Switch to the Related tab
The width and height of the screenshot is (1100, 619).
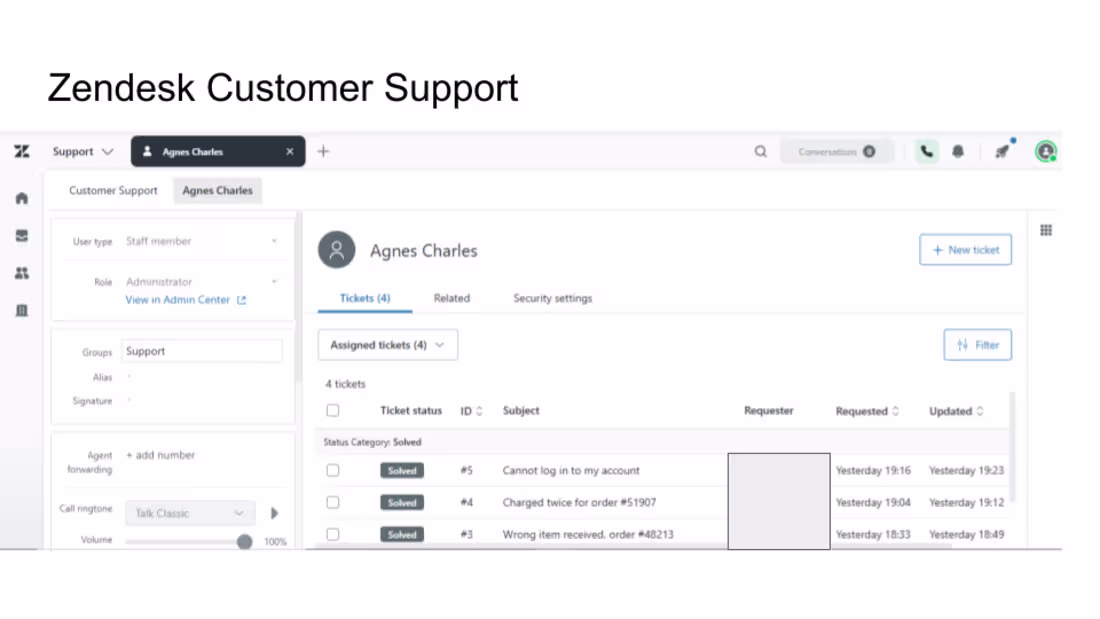452,298
